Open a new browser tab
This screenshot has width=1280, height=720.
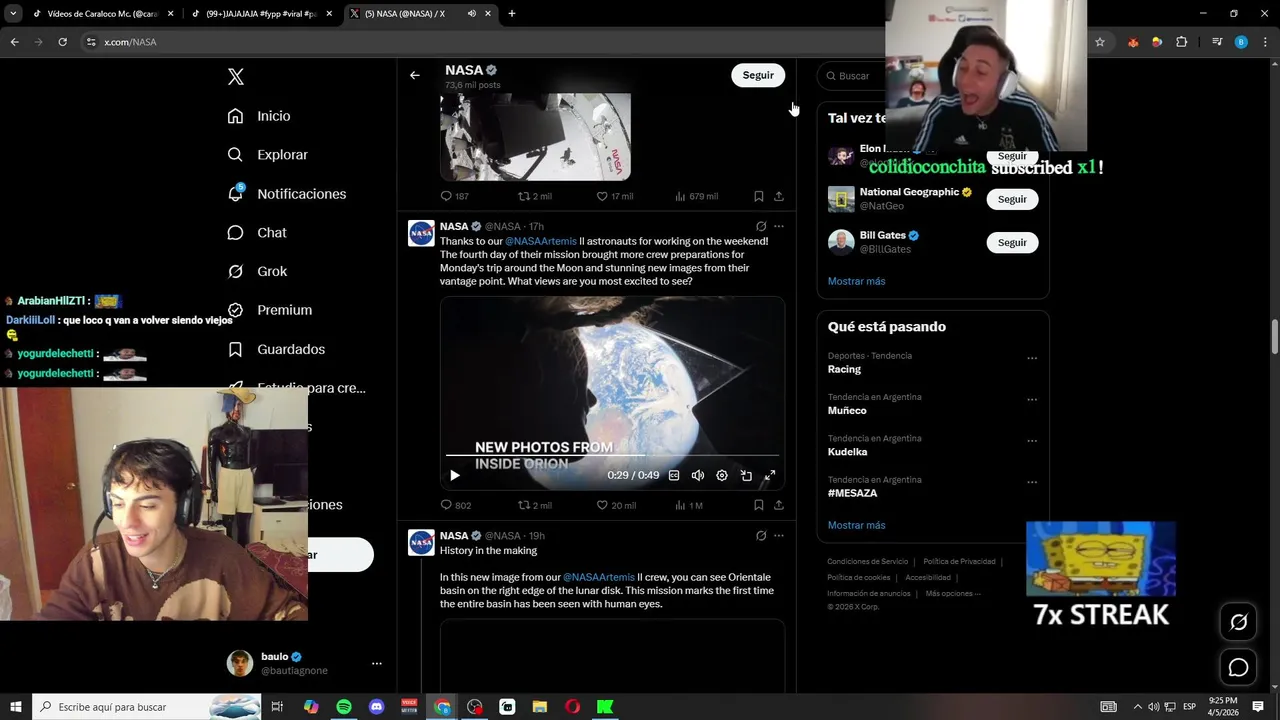pyautogui.click(x=512, y=14)
